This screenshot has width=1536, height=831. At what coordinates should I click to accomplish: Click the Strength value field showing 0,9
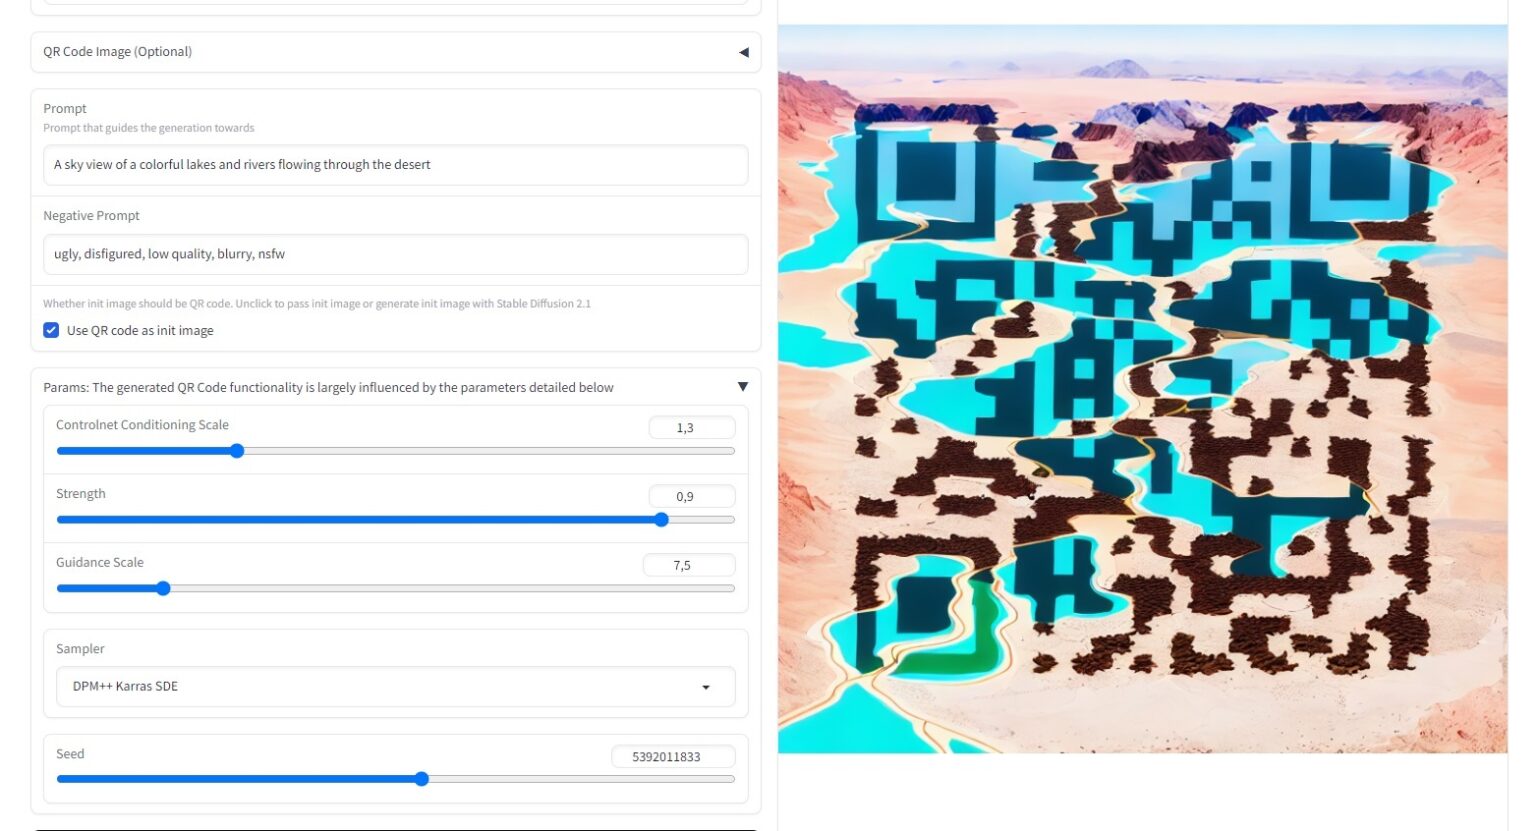[x=692, y=497]
